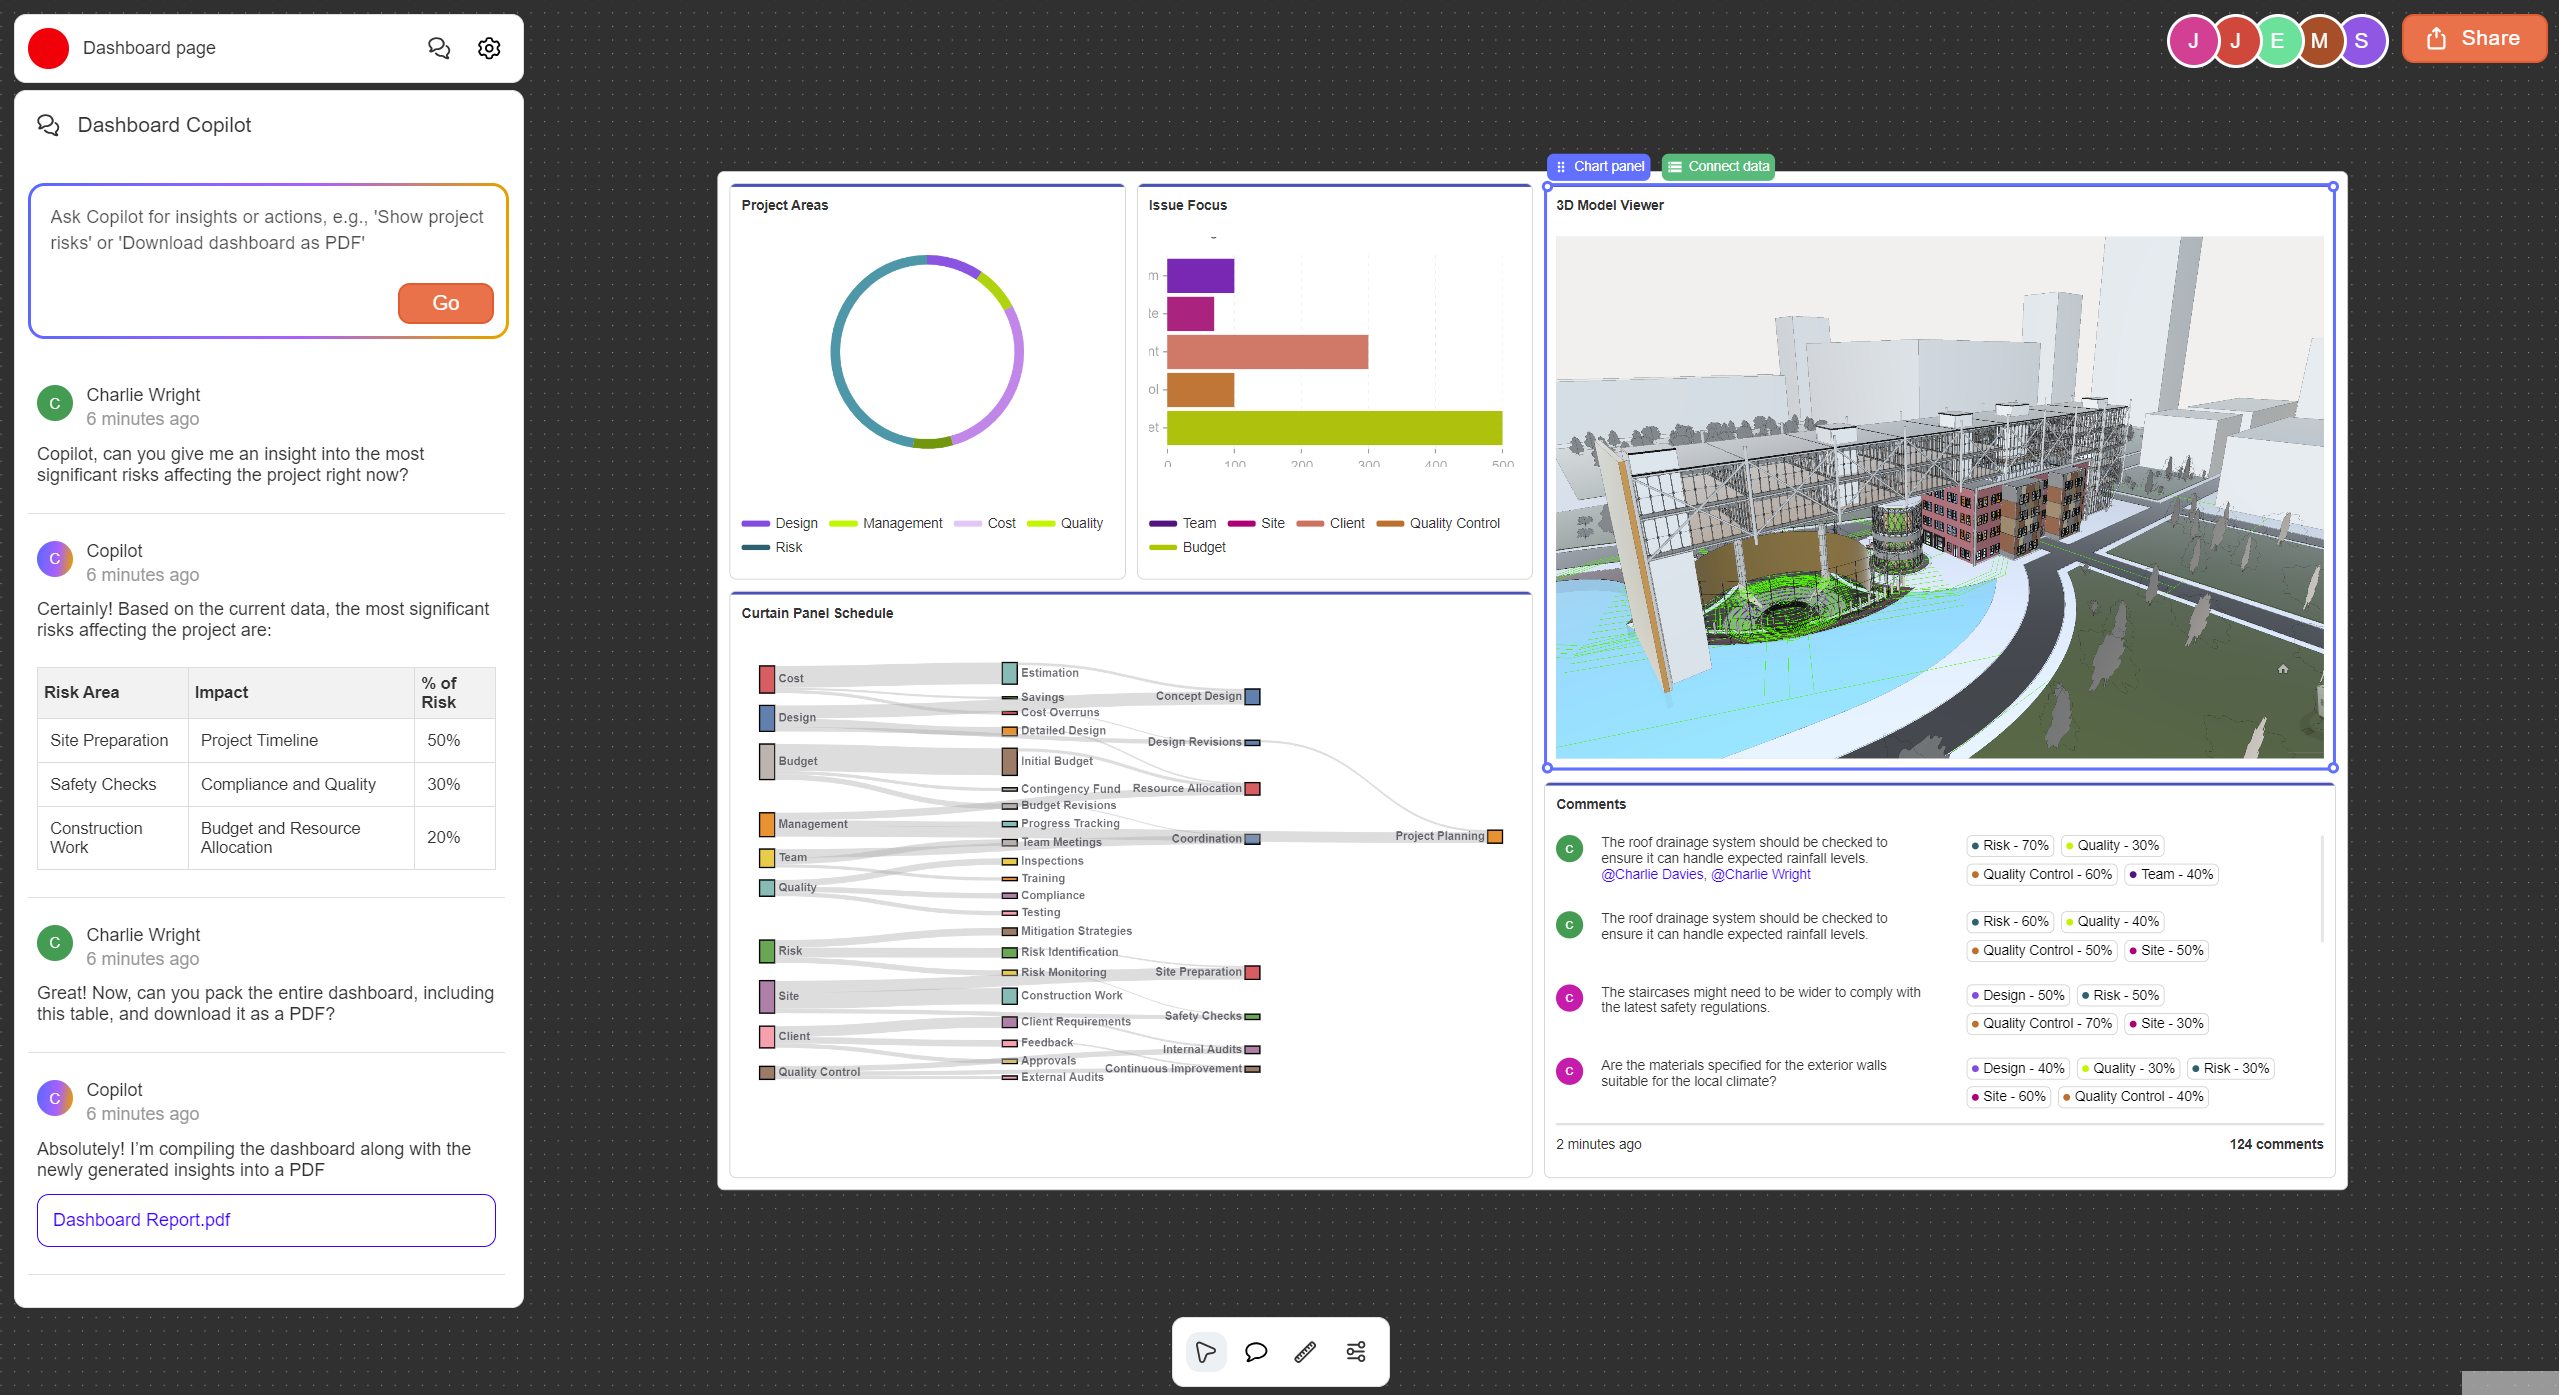Click the Connect data tab
Screen dimensions: 2559x1395
[1718, 166]
